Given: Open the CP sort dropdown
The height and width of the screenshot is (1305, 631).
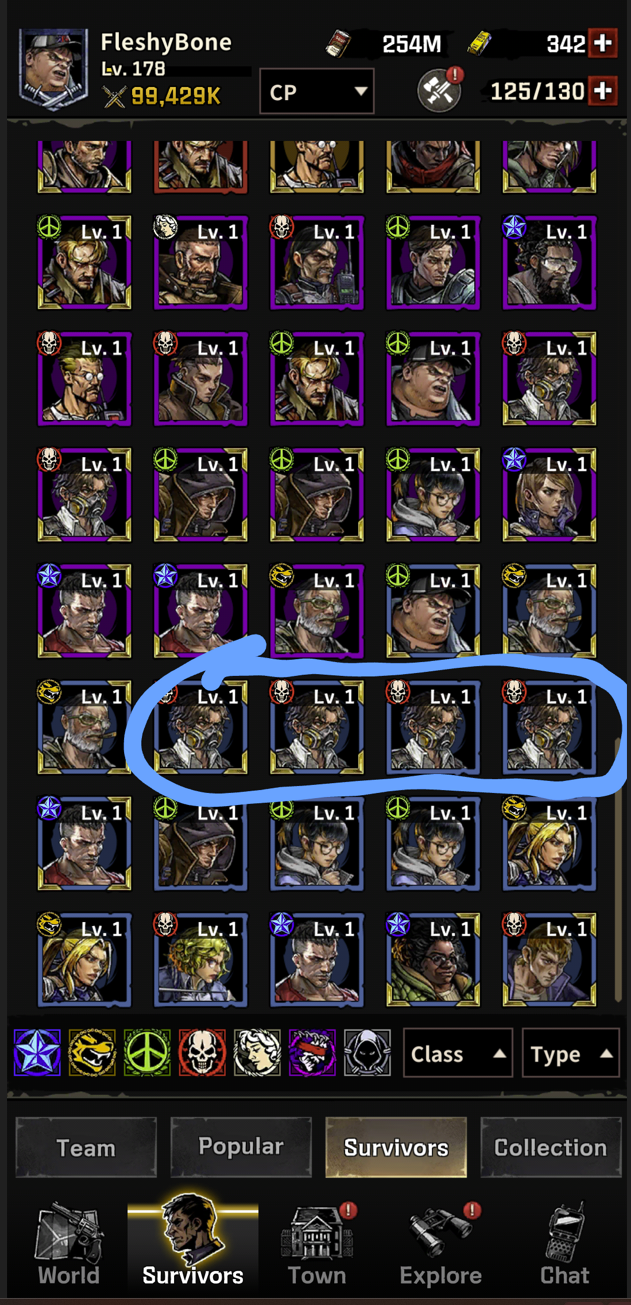Looking at the screenshot, I should (x=317, y=92).
